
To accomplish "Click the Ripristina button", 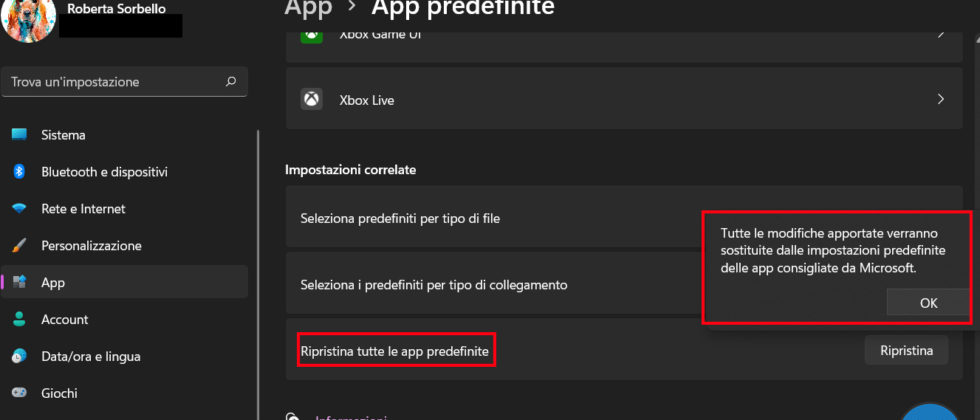I will (906, 350).
